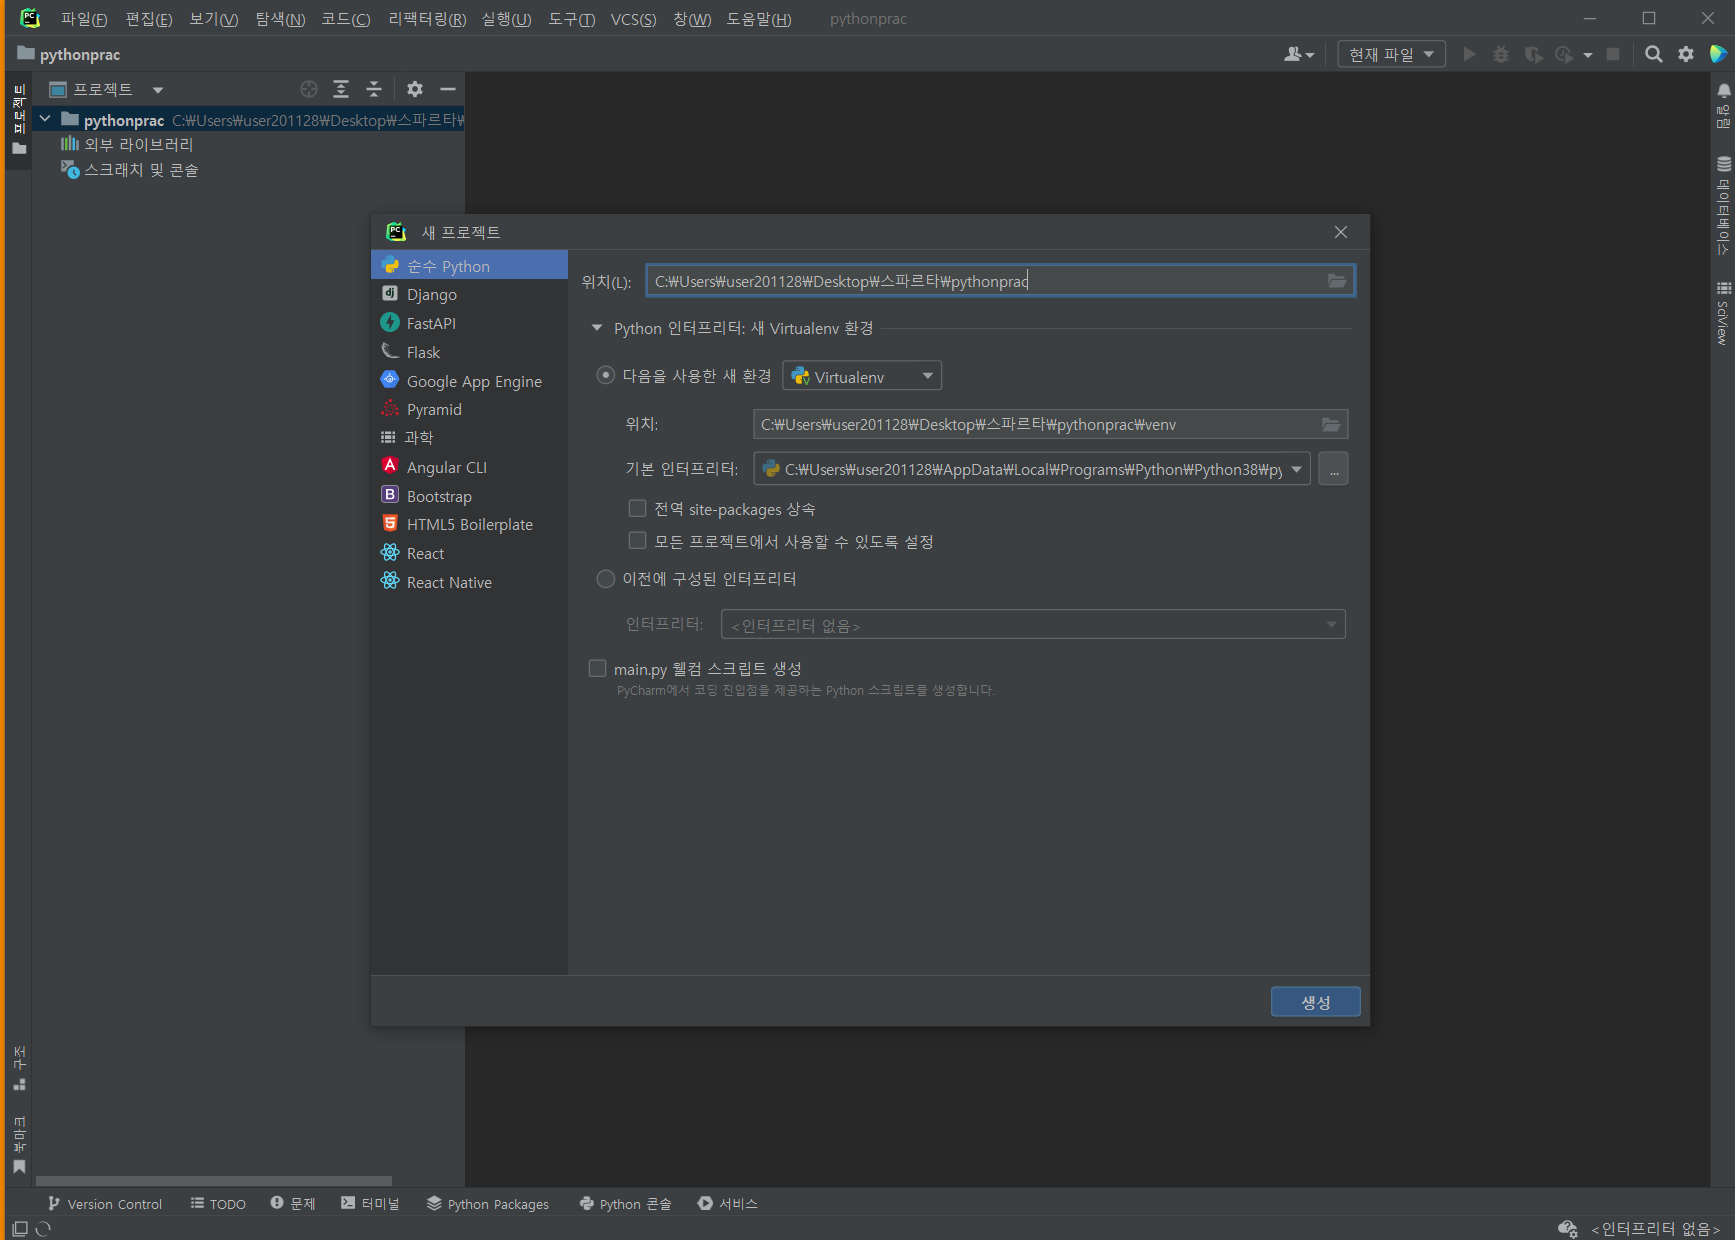Open the 서비스 tool window
This screenshot has height=1240, width=1735.
(x=728, y=1204)
